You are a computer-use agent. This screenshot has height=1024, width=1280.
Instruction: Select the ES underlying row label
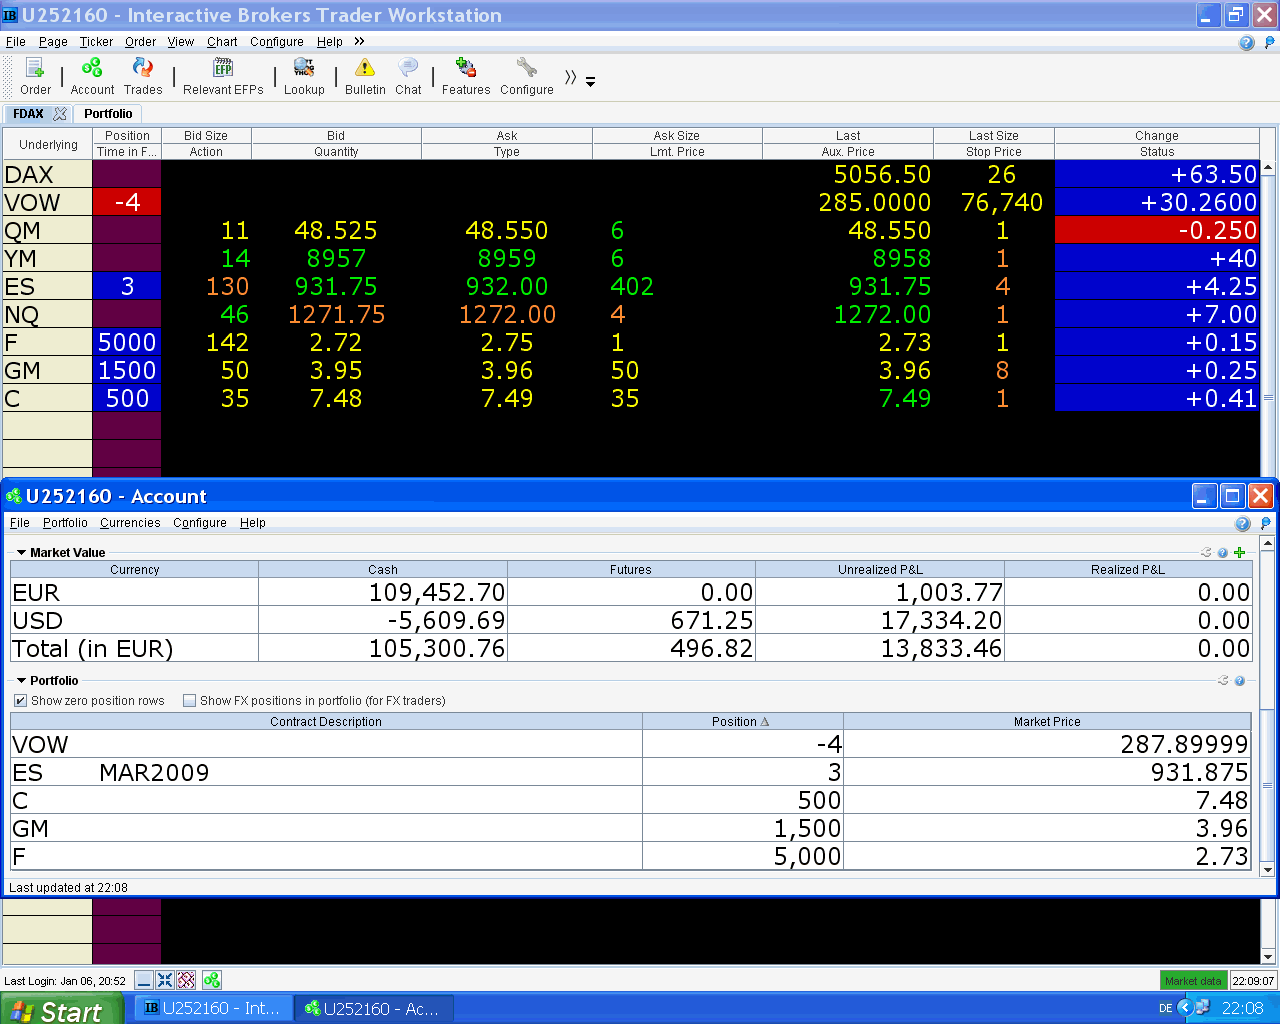(x=47, y=286)
